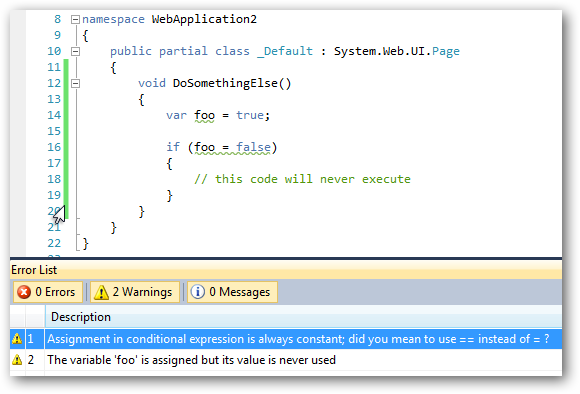580x394 pixels.
Task: Place cursor in 'this code will never execute' comment
Action: [302, 179]
